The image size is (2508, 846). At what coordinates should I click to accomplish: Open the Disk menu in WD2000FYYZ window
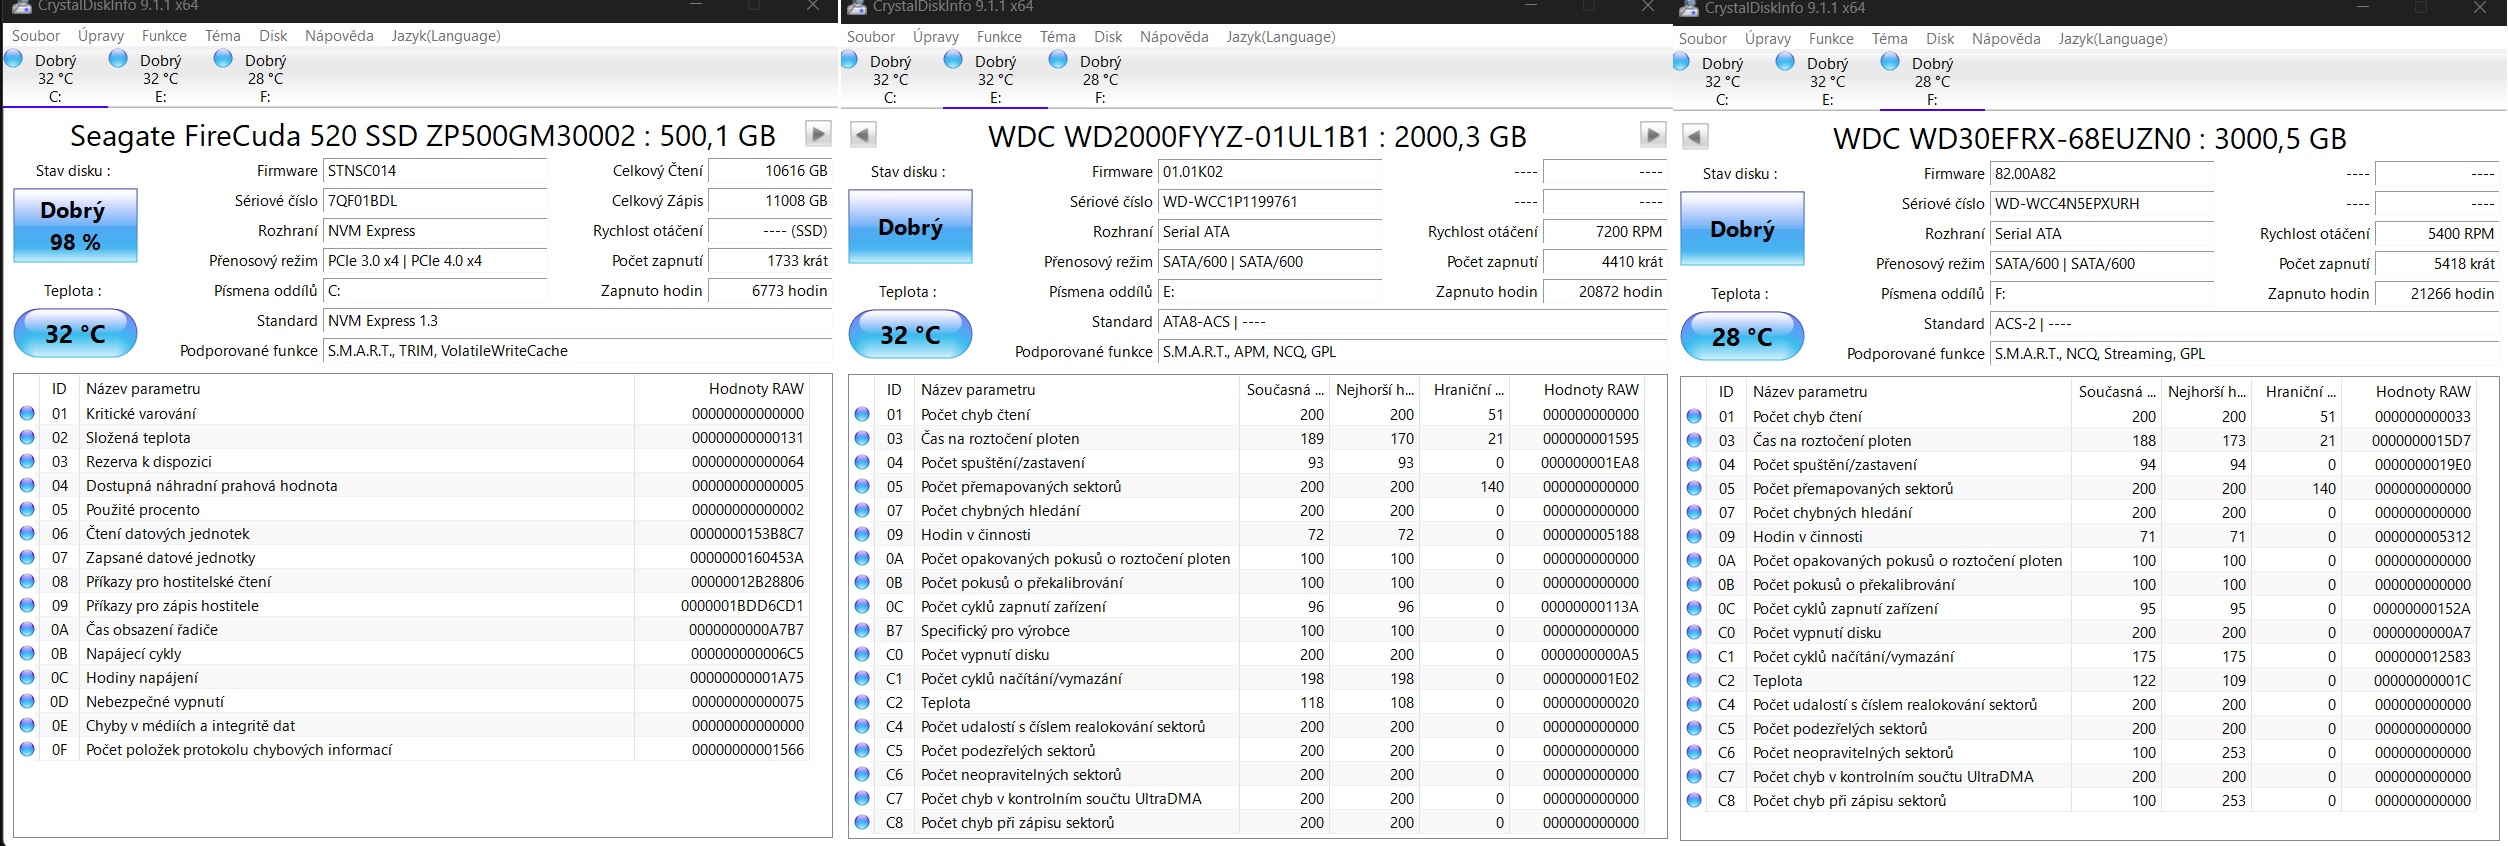tap(1108, 37)
